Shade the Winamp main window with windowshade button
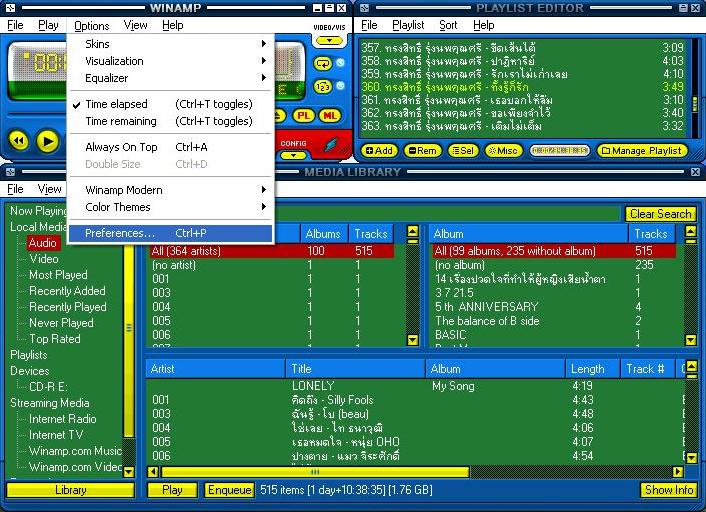Image resolution: width=706 pixels, height=512 pixels. click(330, 8)
